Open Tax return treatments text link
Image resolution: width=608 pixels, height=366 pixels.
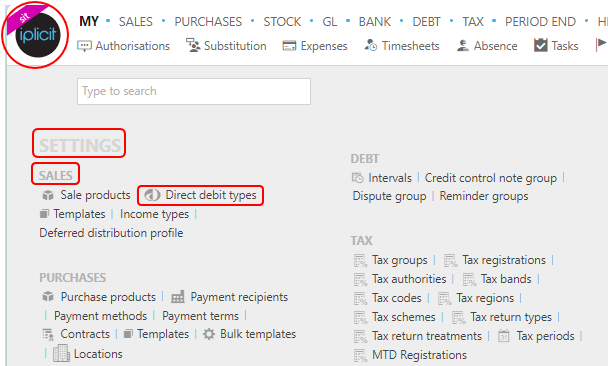point(427,336)
